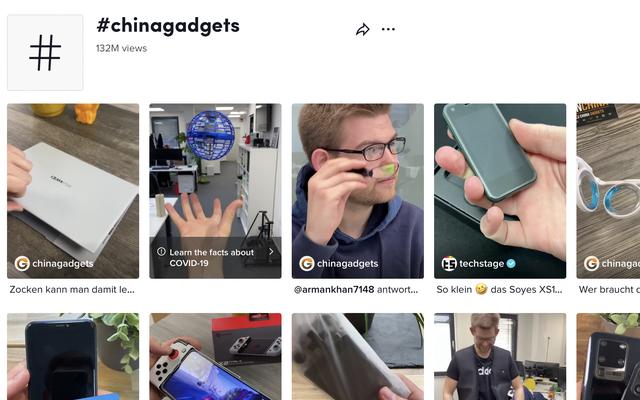Click techstage username on phone video
This screenshot has width=640, height=400.
pyautogui.click(x=481, y=264)
